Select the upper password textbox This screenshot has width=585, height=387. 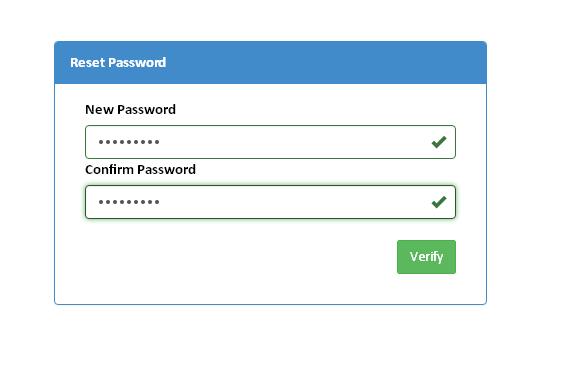(270, 142)
